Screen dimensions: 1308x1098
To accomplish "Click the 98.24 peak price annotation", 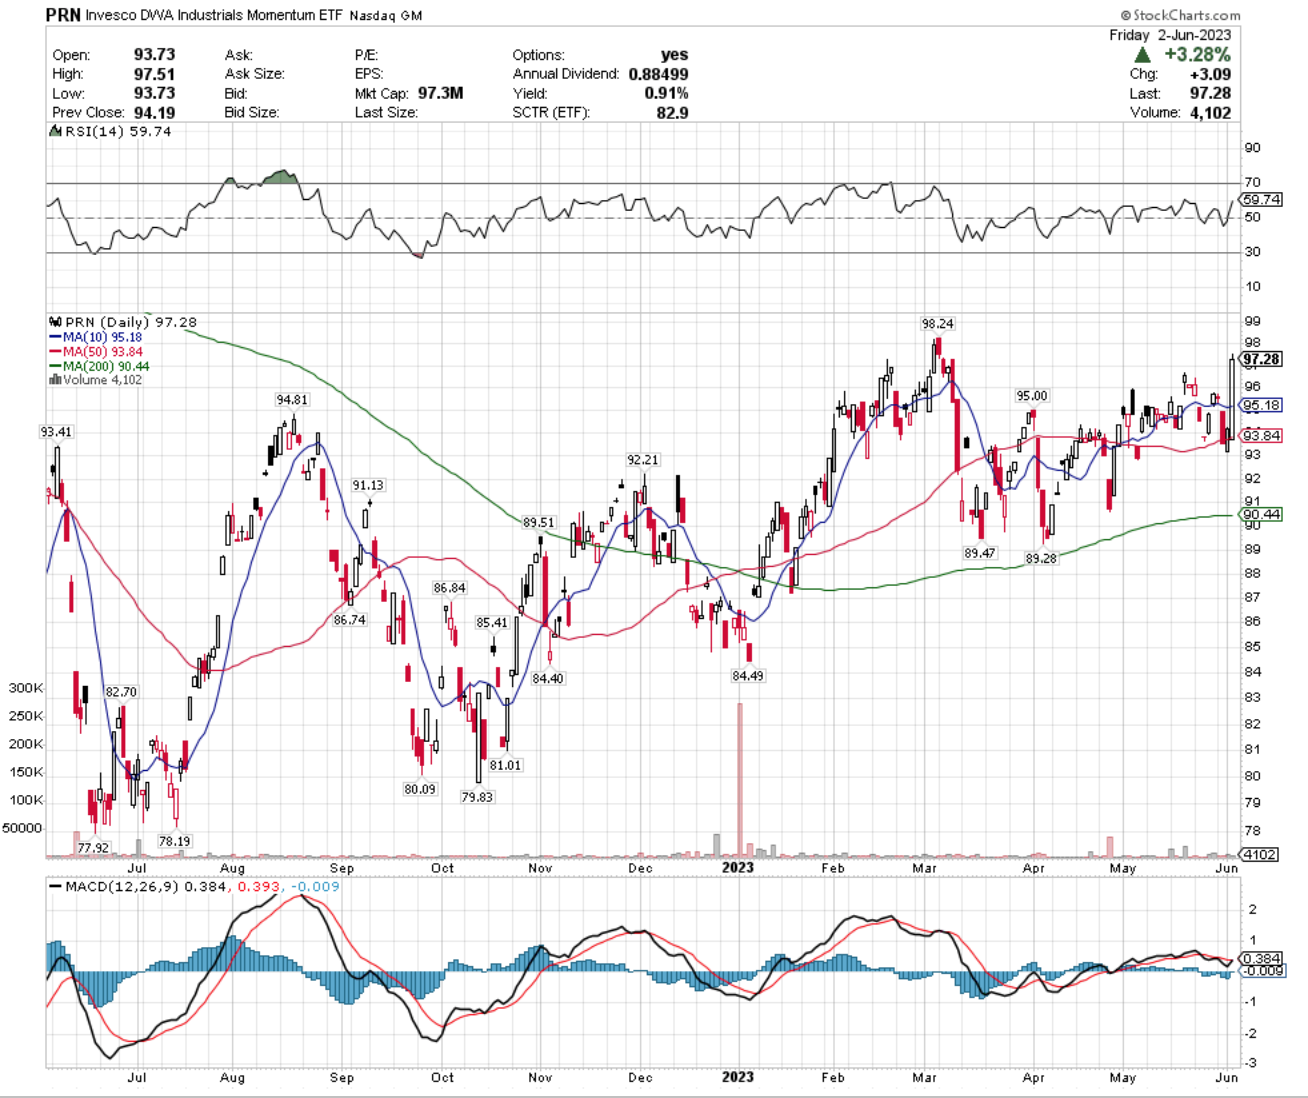I will [x=937, y=324].
